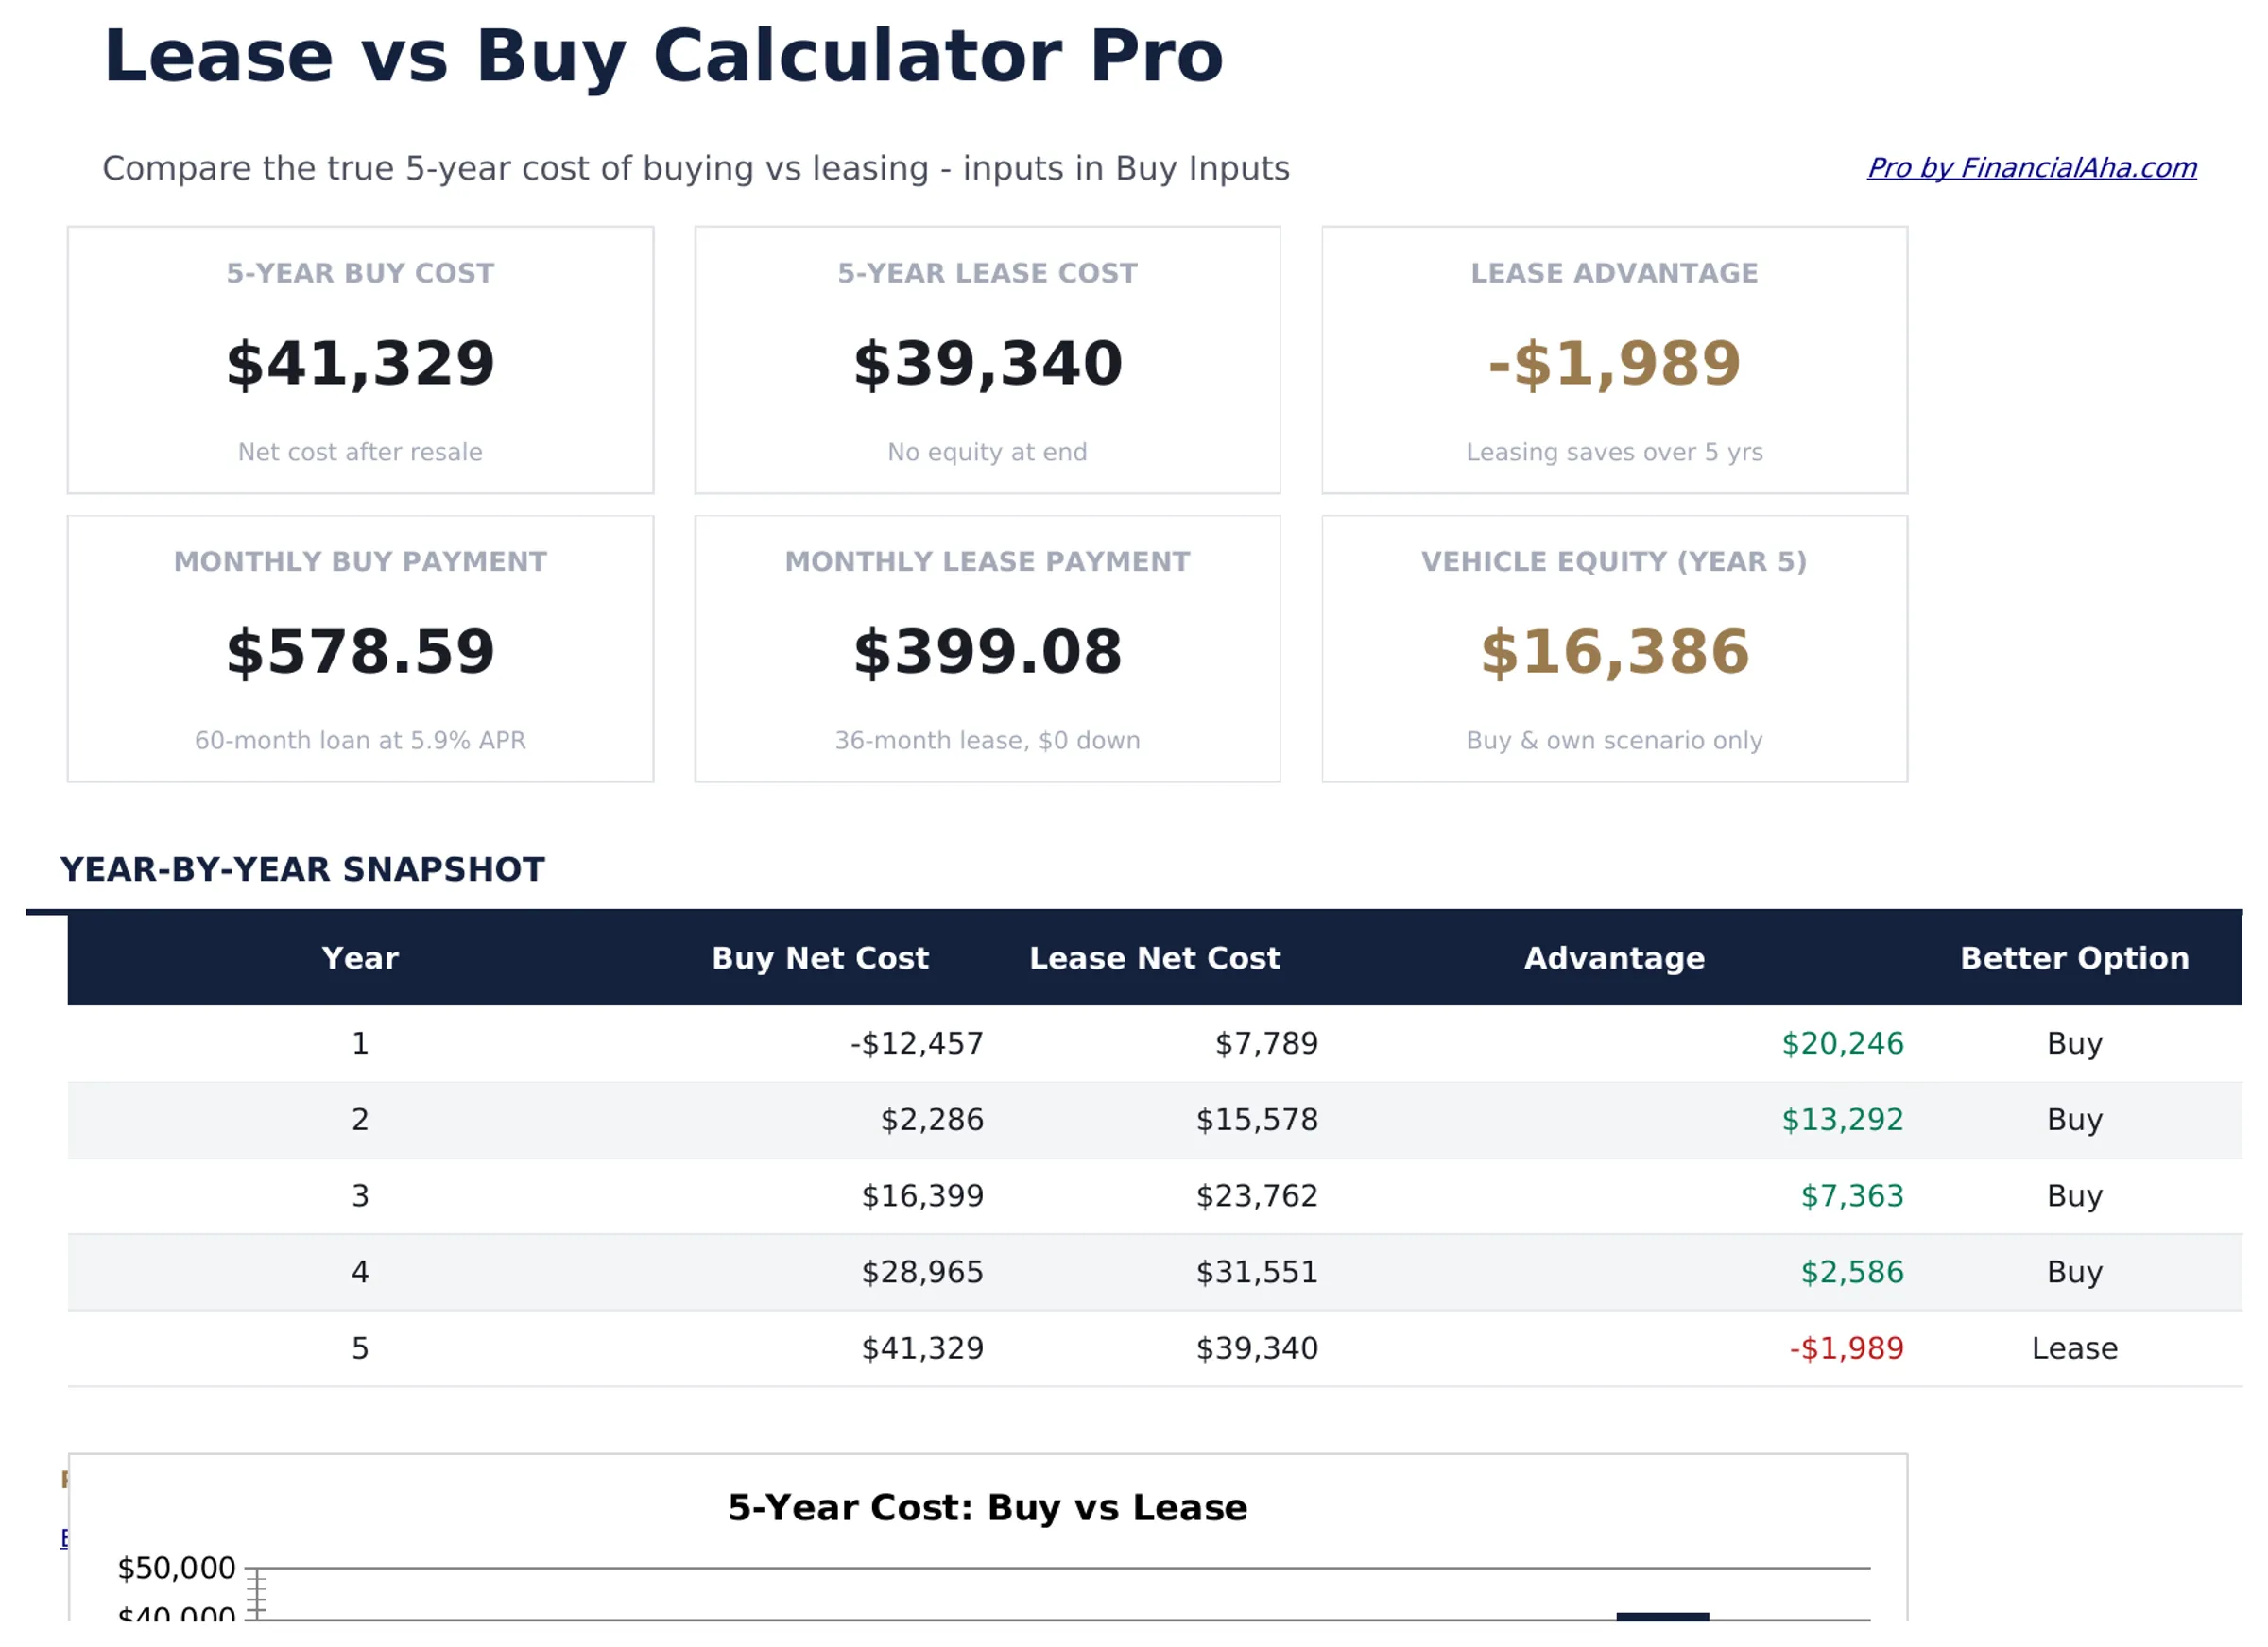Click the $13,292 advantage value for Year 2
This screenshot has height=1647, width=2268.
pyautogui.click(x=1842, y=1119)
